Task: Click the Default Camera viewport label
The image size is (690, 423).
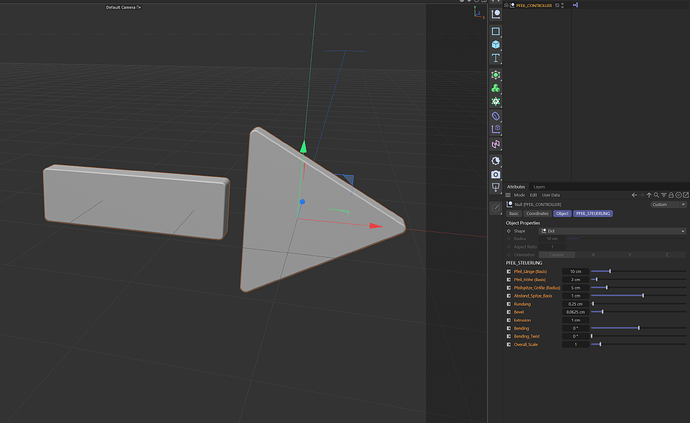Action: click(x=121, y=7)
